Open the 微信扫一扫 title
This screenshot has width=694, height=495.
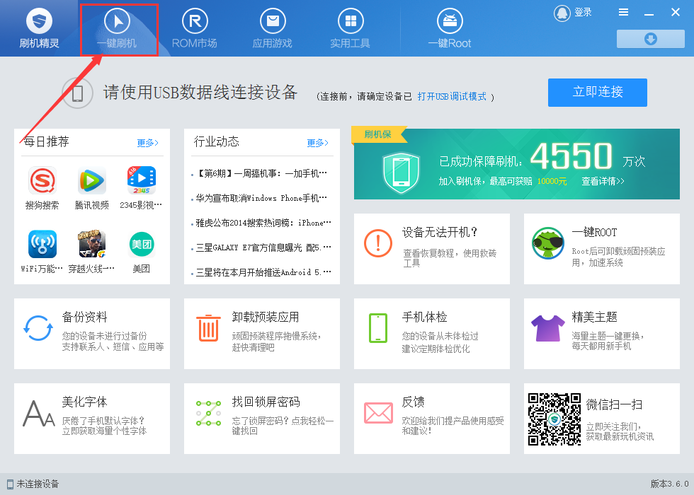coord(614,404)
